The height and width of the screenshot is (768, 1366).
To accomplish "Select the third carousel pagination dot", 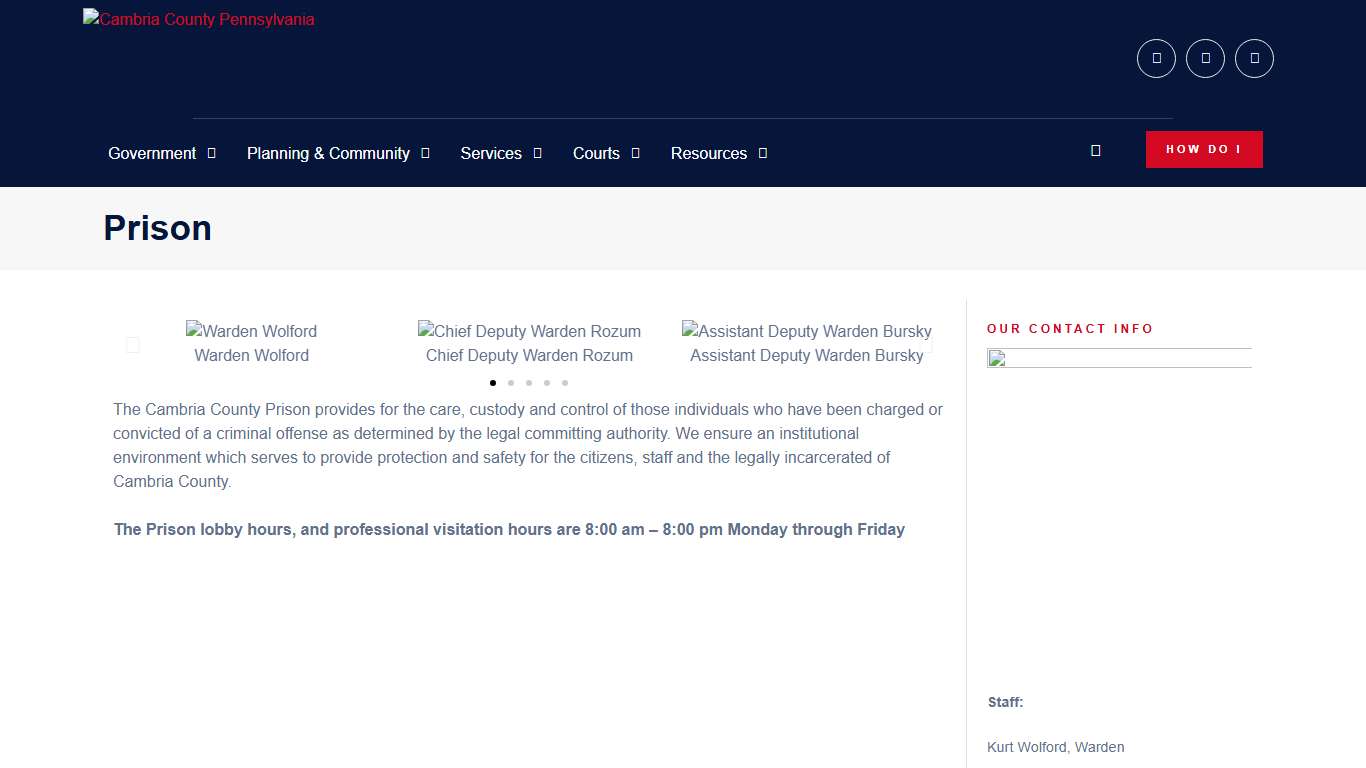I will coord(529,383).
